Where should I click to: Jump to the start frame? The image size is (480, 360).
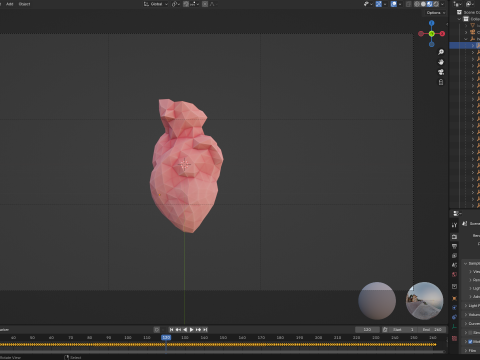coord(171,329)
